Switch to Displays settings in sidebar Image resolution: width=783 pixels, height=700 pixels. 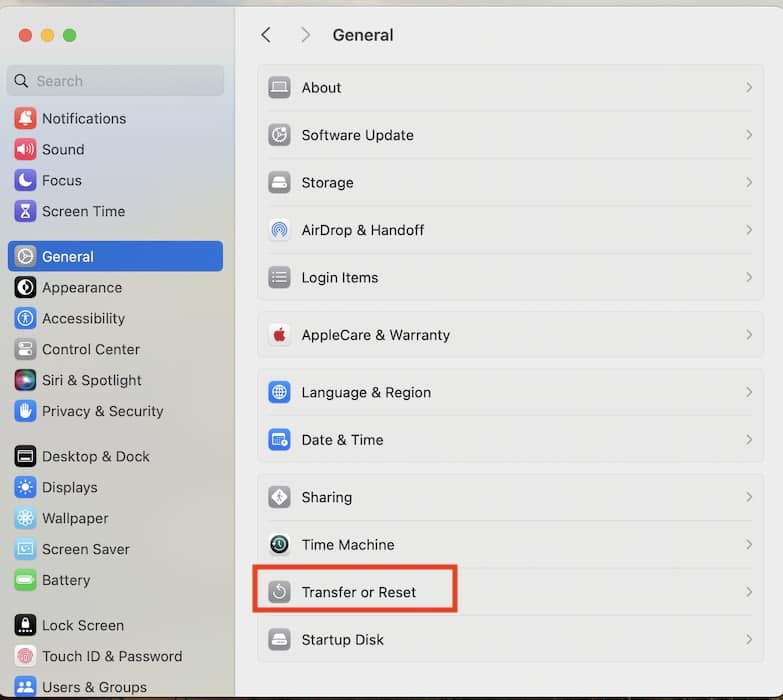coord(69,487)
